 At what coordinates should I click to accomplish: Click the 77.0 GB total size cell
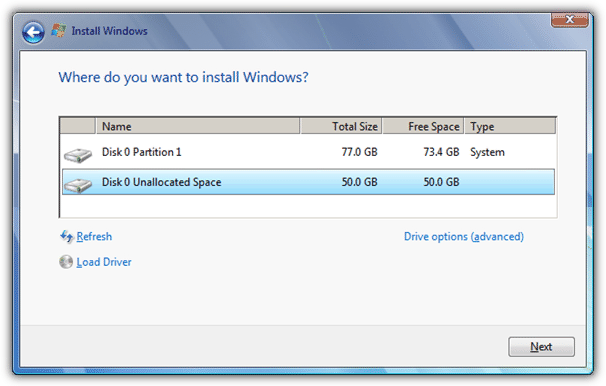tap(359, 152)
